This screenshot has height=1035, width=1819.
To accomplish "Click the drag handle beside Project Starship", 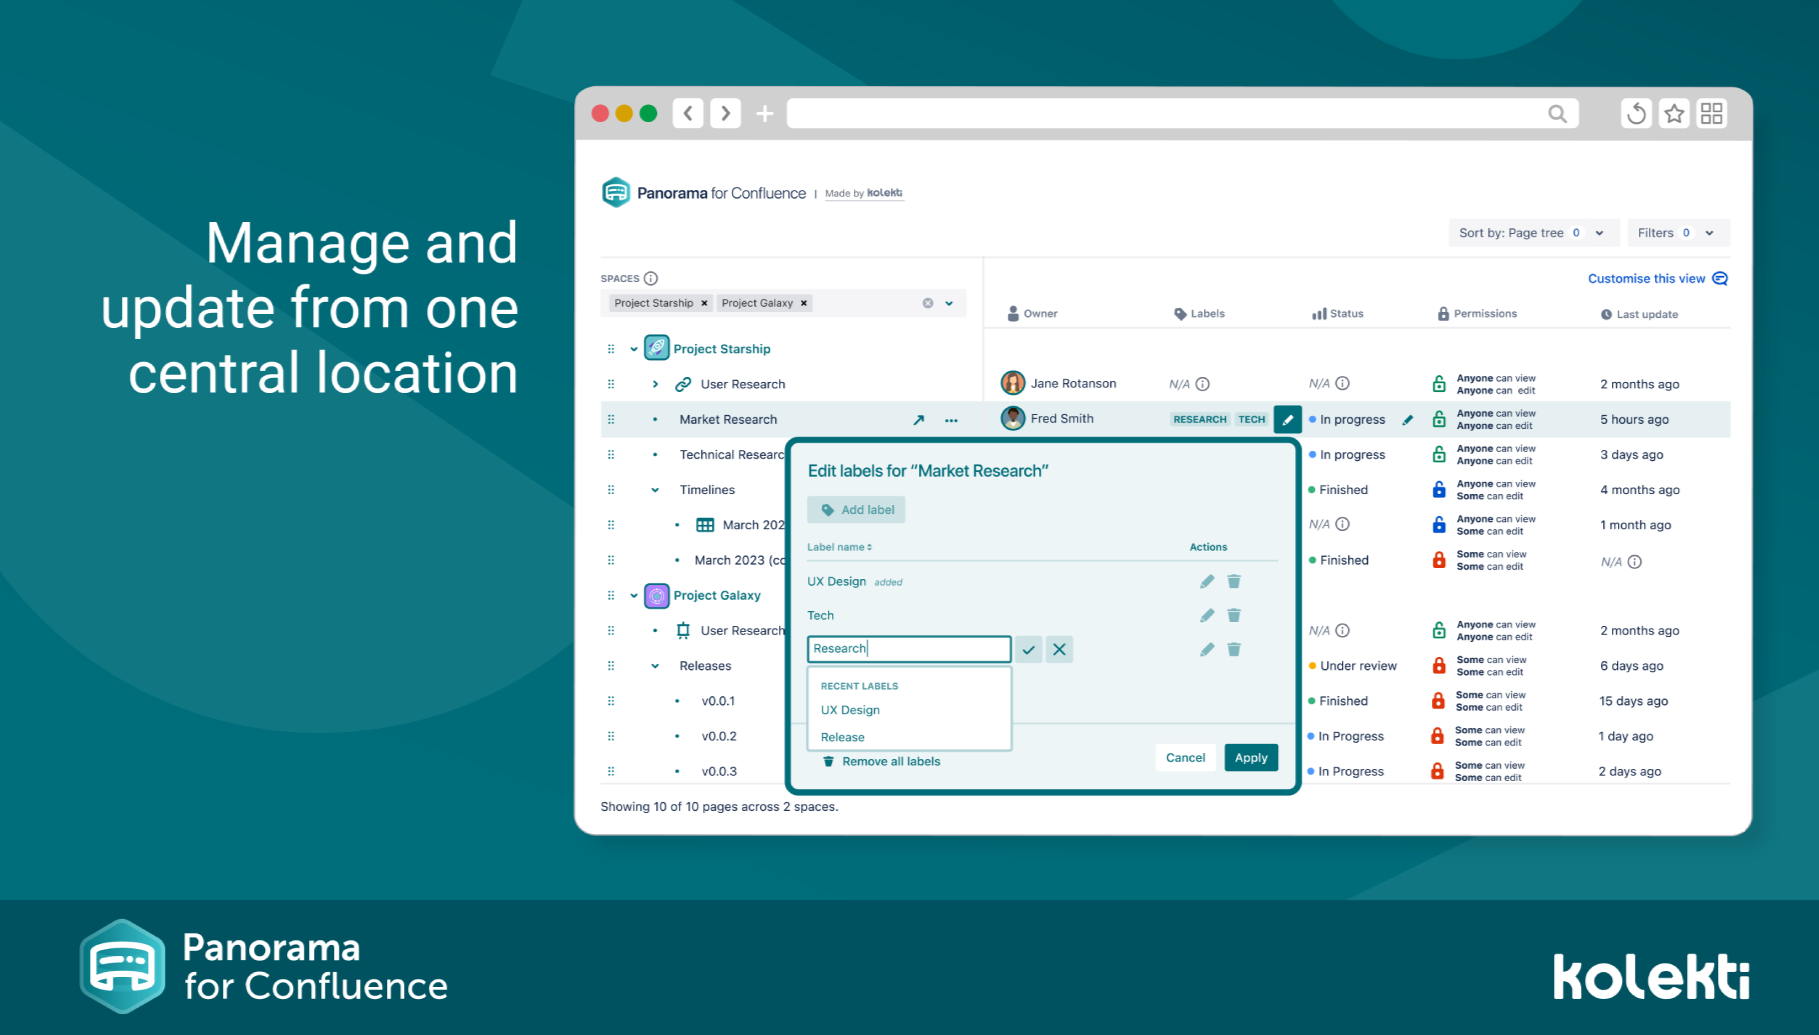I will (611, 349).
